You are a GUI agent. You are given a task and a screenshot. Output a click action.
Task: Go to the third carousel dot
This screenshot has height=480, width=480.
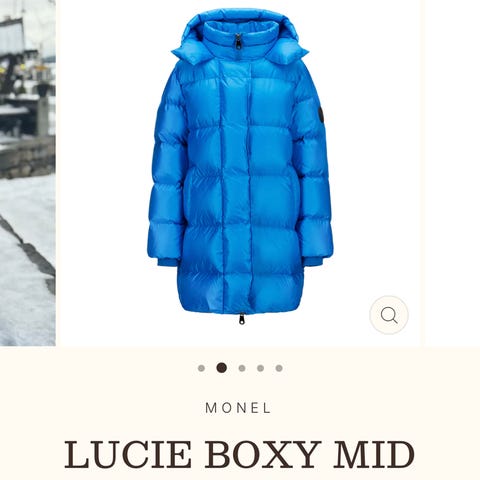(x=242, y=368)
